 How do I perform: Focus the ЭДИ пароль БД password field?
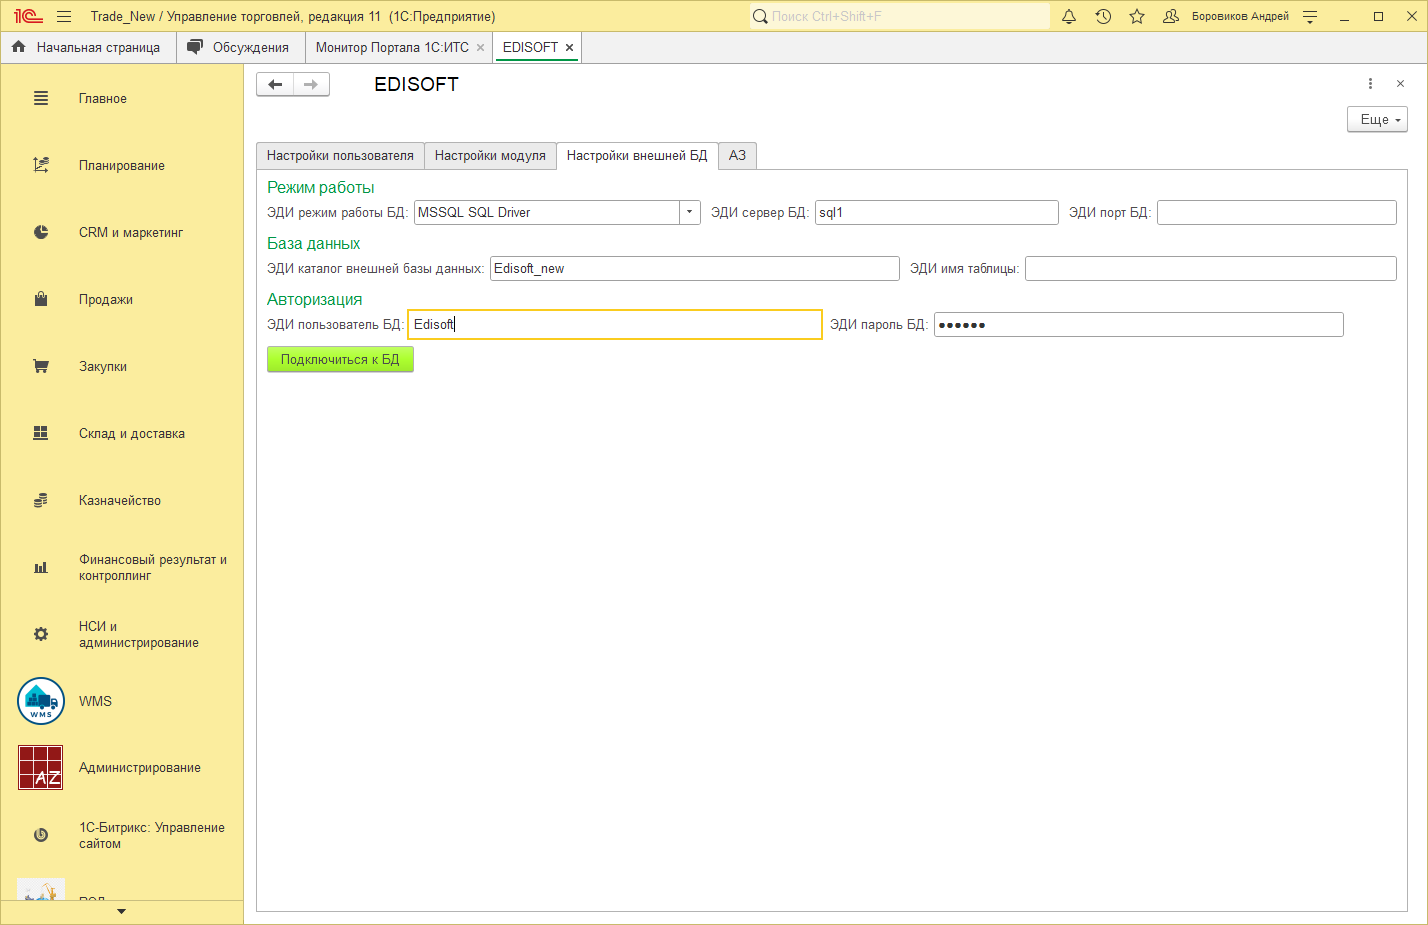pyautogui.click(x=1138, y=324)
